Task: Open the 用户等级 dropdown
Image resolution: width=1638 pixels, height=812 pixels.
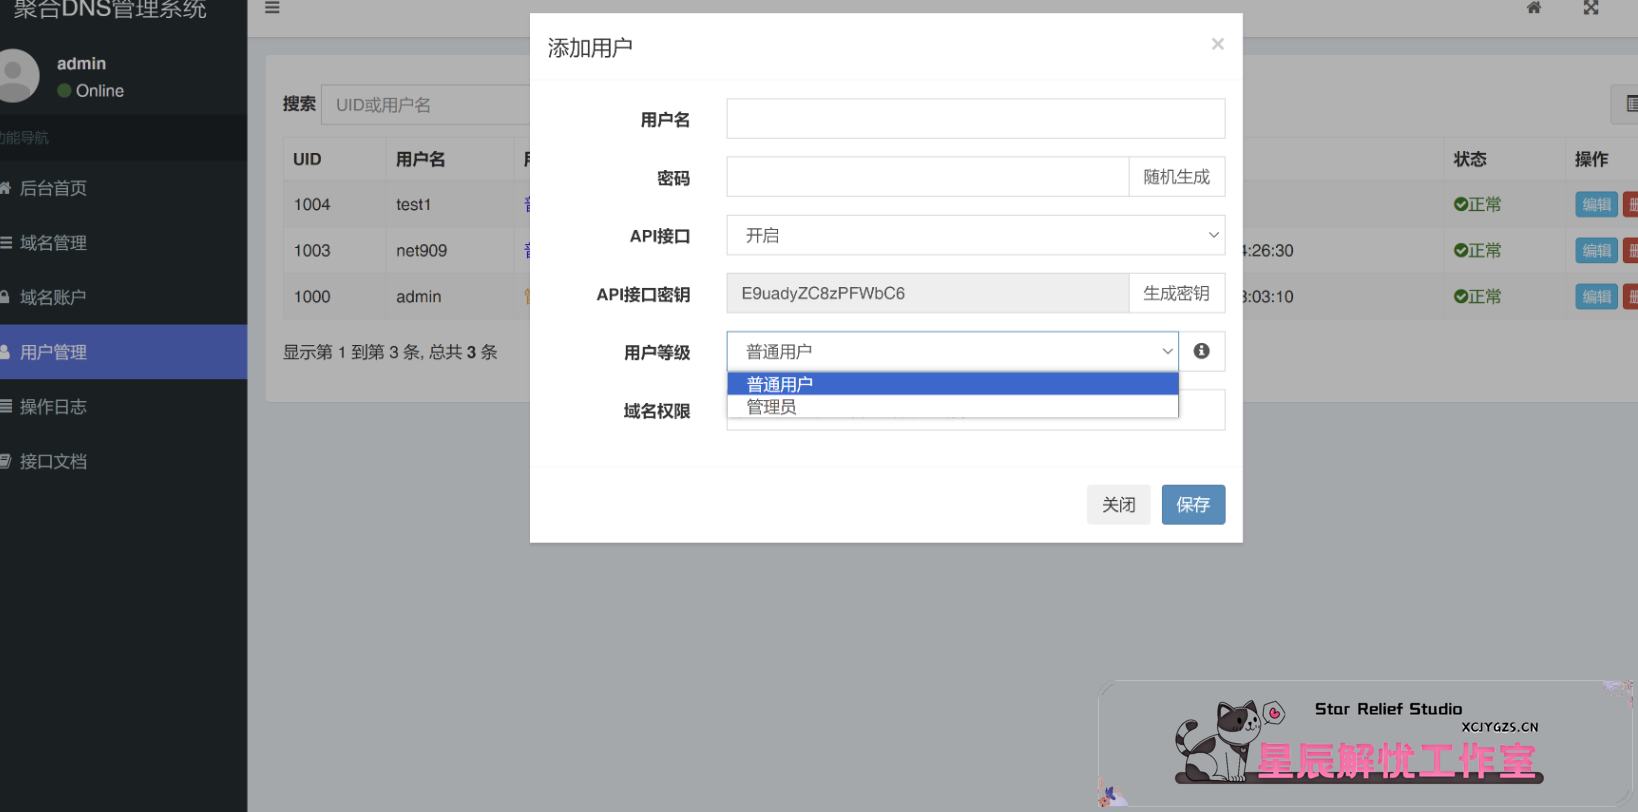Action: click(952, 351)
